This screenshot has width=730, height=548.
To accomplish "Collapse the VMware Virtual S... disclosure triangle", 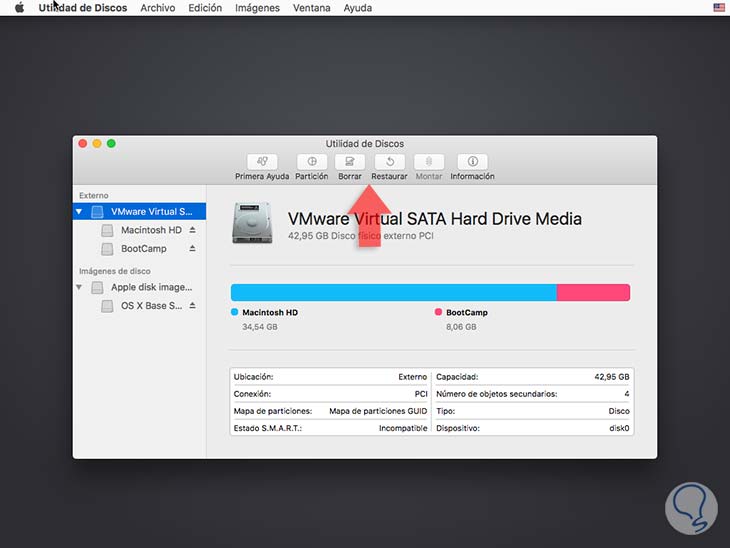I will point(79,212).
